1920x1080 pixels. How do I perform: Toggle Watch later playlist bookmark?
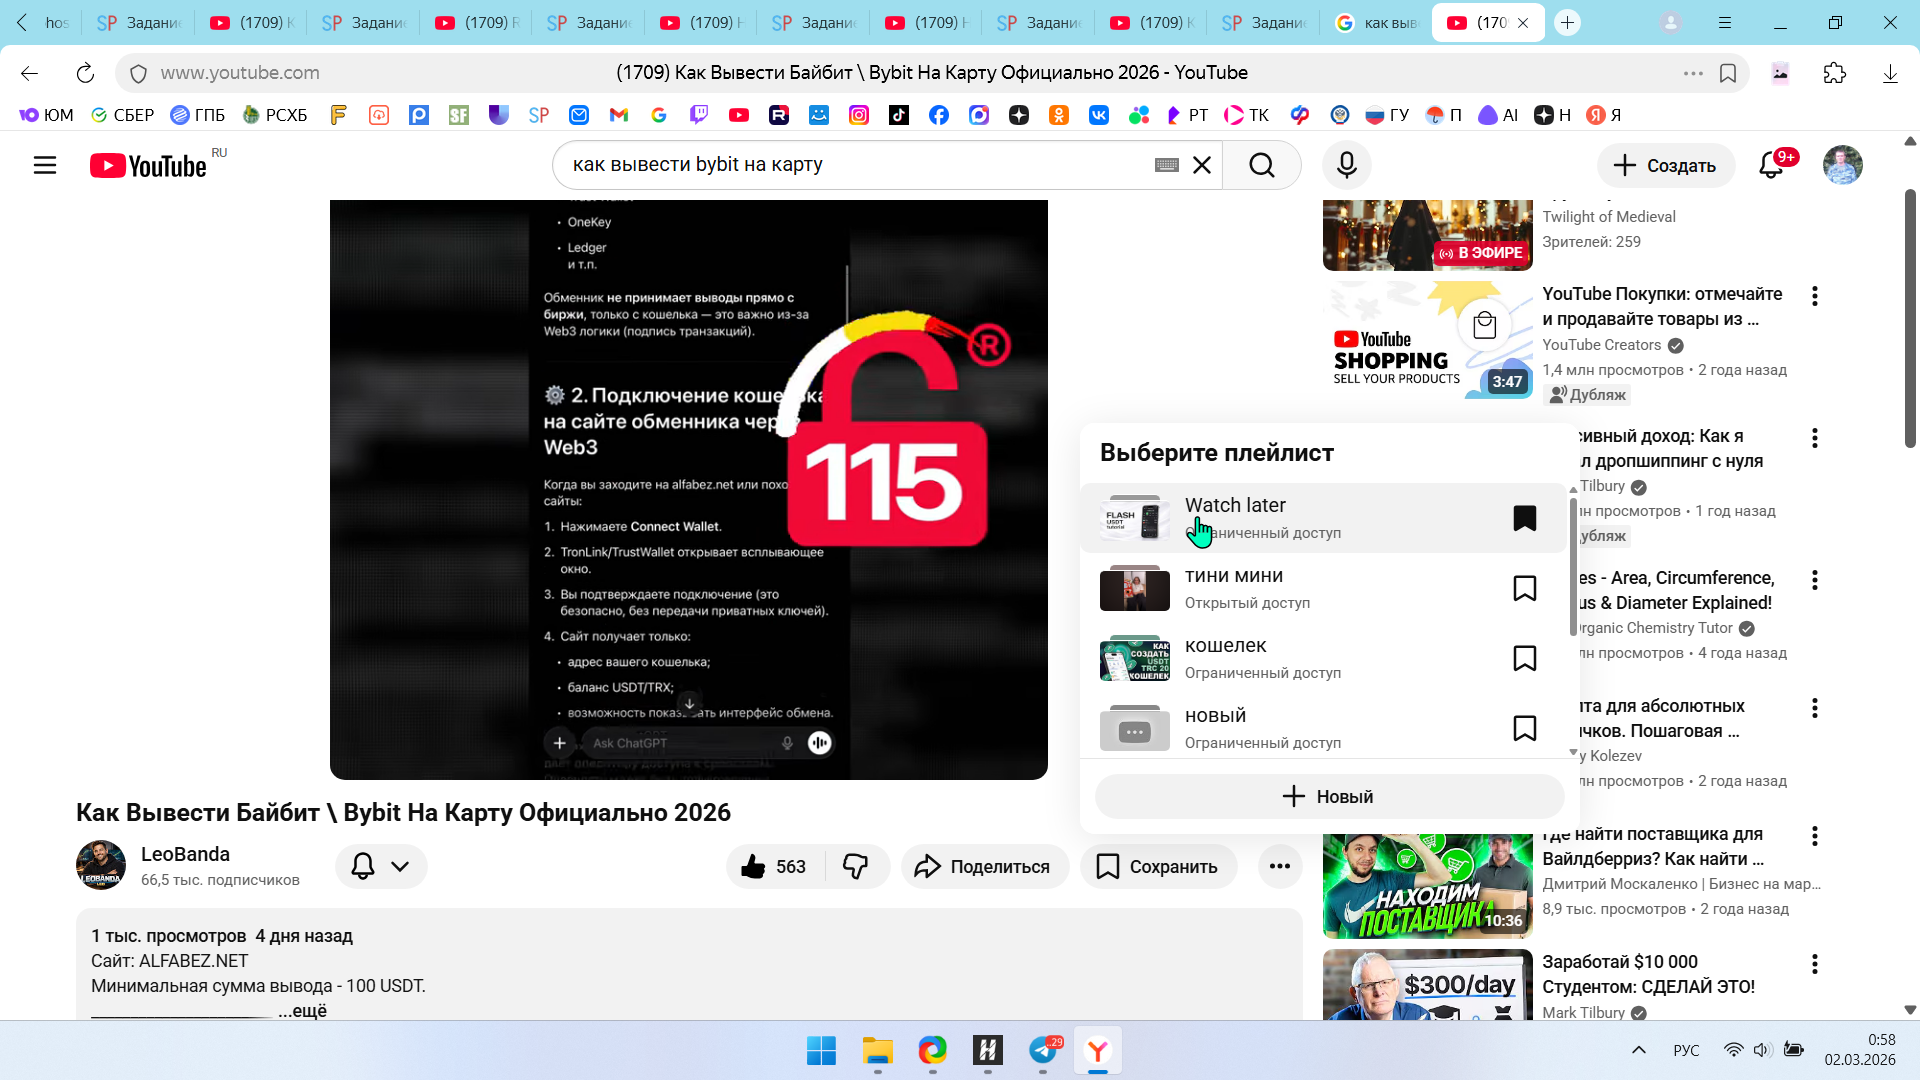coord(1524,518)
